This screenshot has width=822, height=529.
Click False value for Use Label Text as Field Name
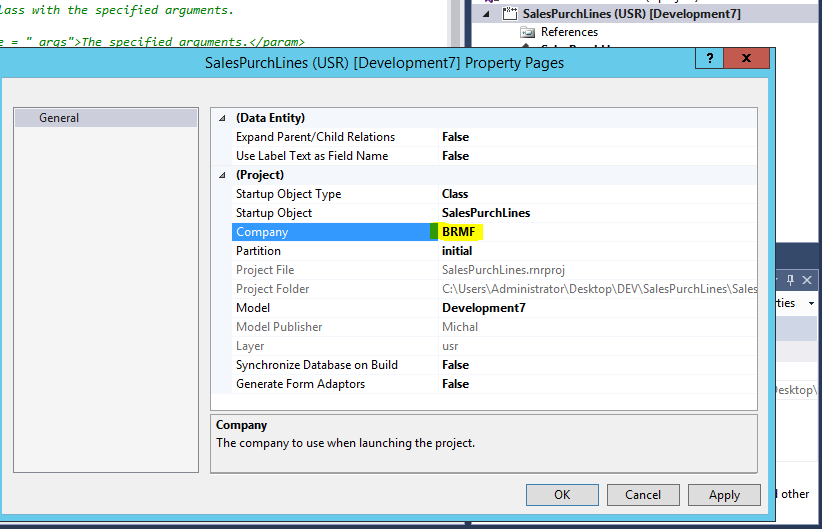455,156
